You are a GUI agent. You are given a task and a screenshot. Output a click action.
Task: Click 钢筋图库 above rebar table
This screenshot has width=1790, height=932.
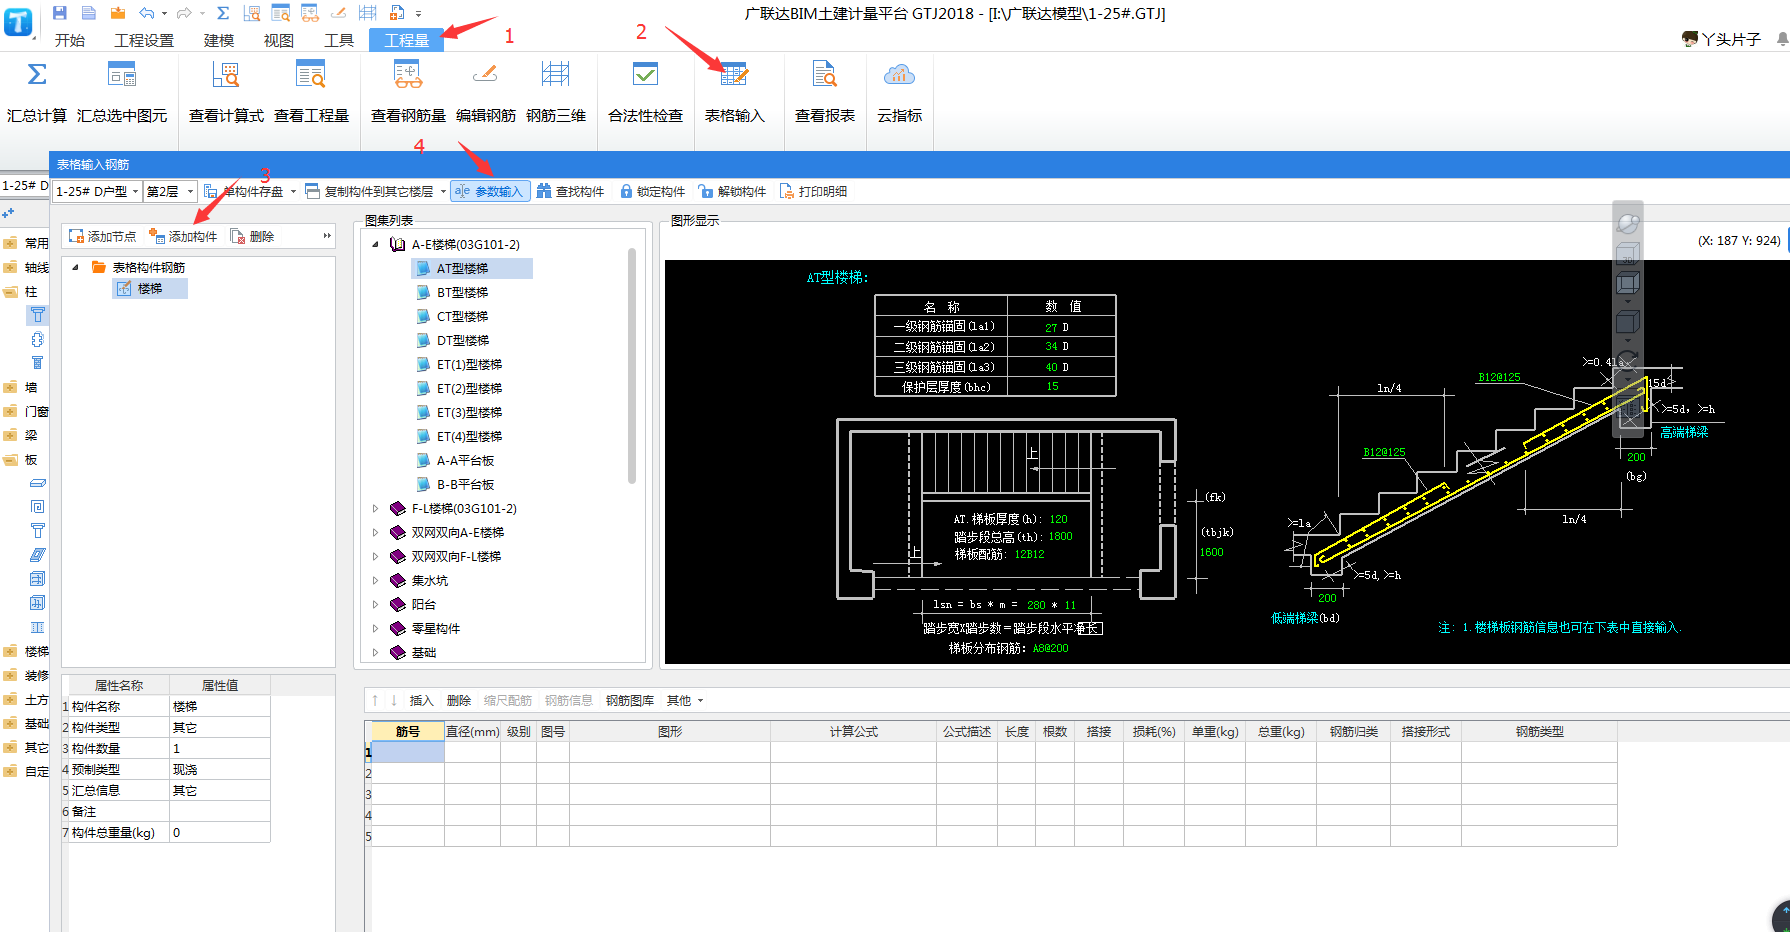click(630, 700)
